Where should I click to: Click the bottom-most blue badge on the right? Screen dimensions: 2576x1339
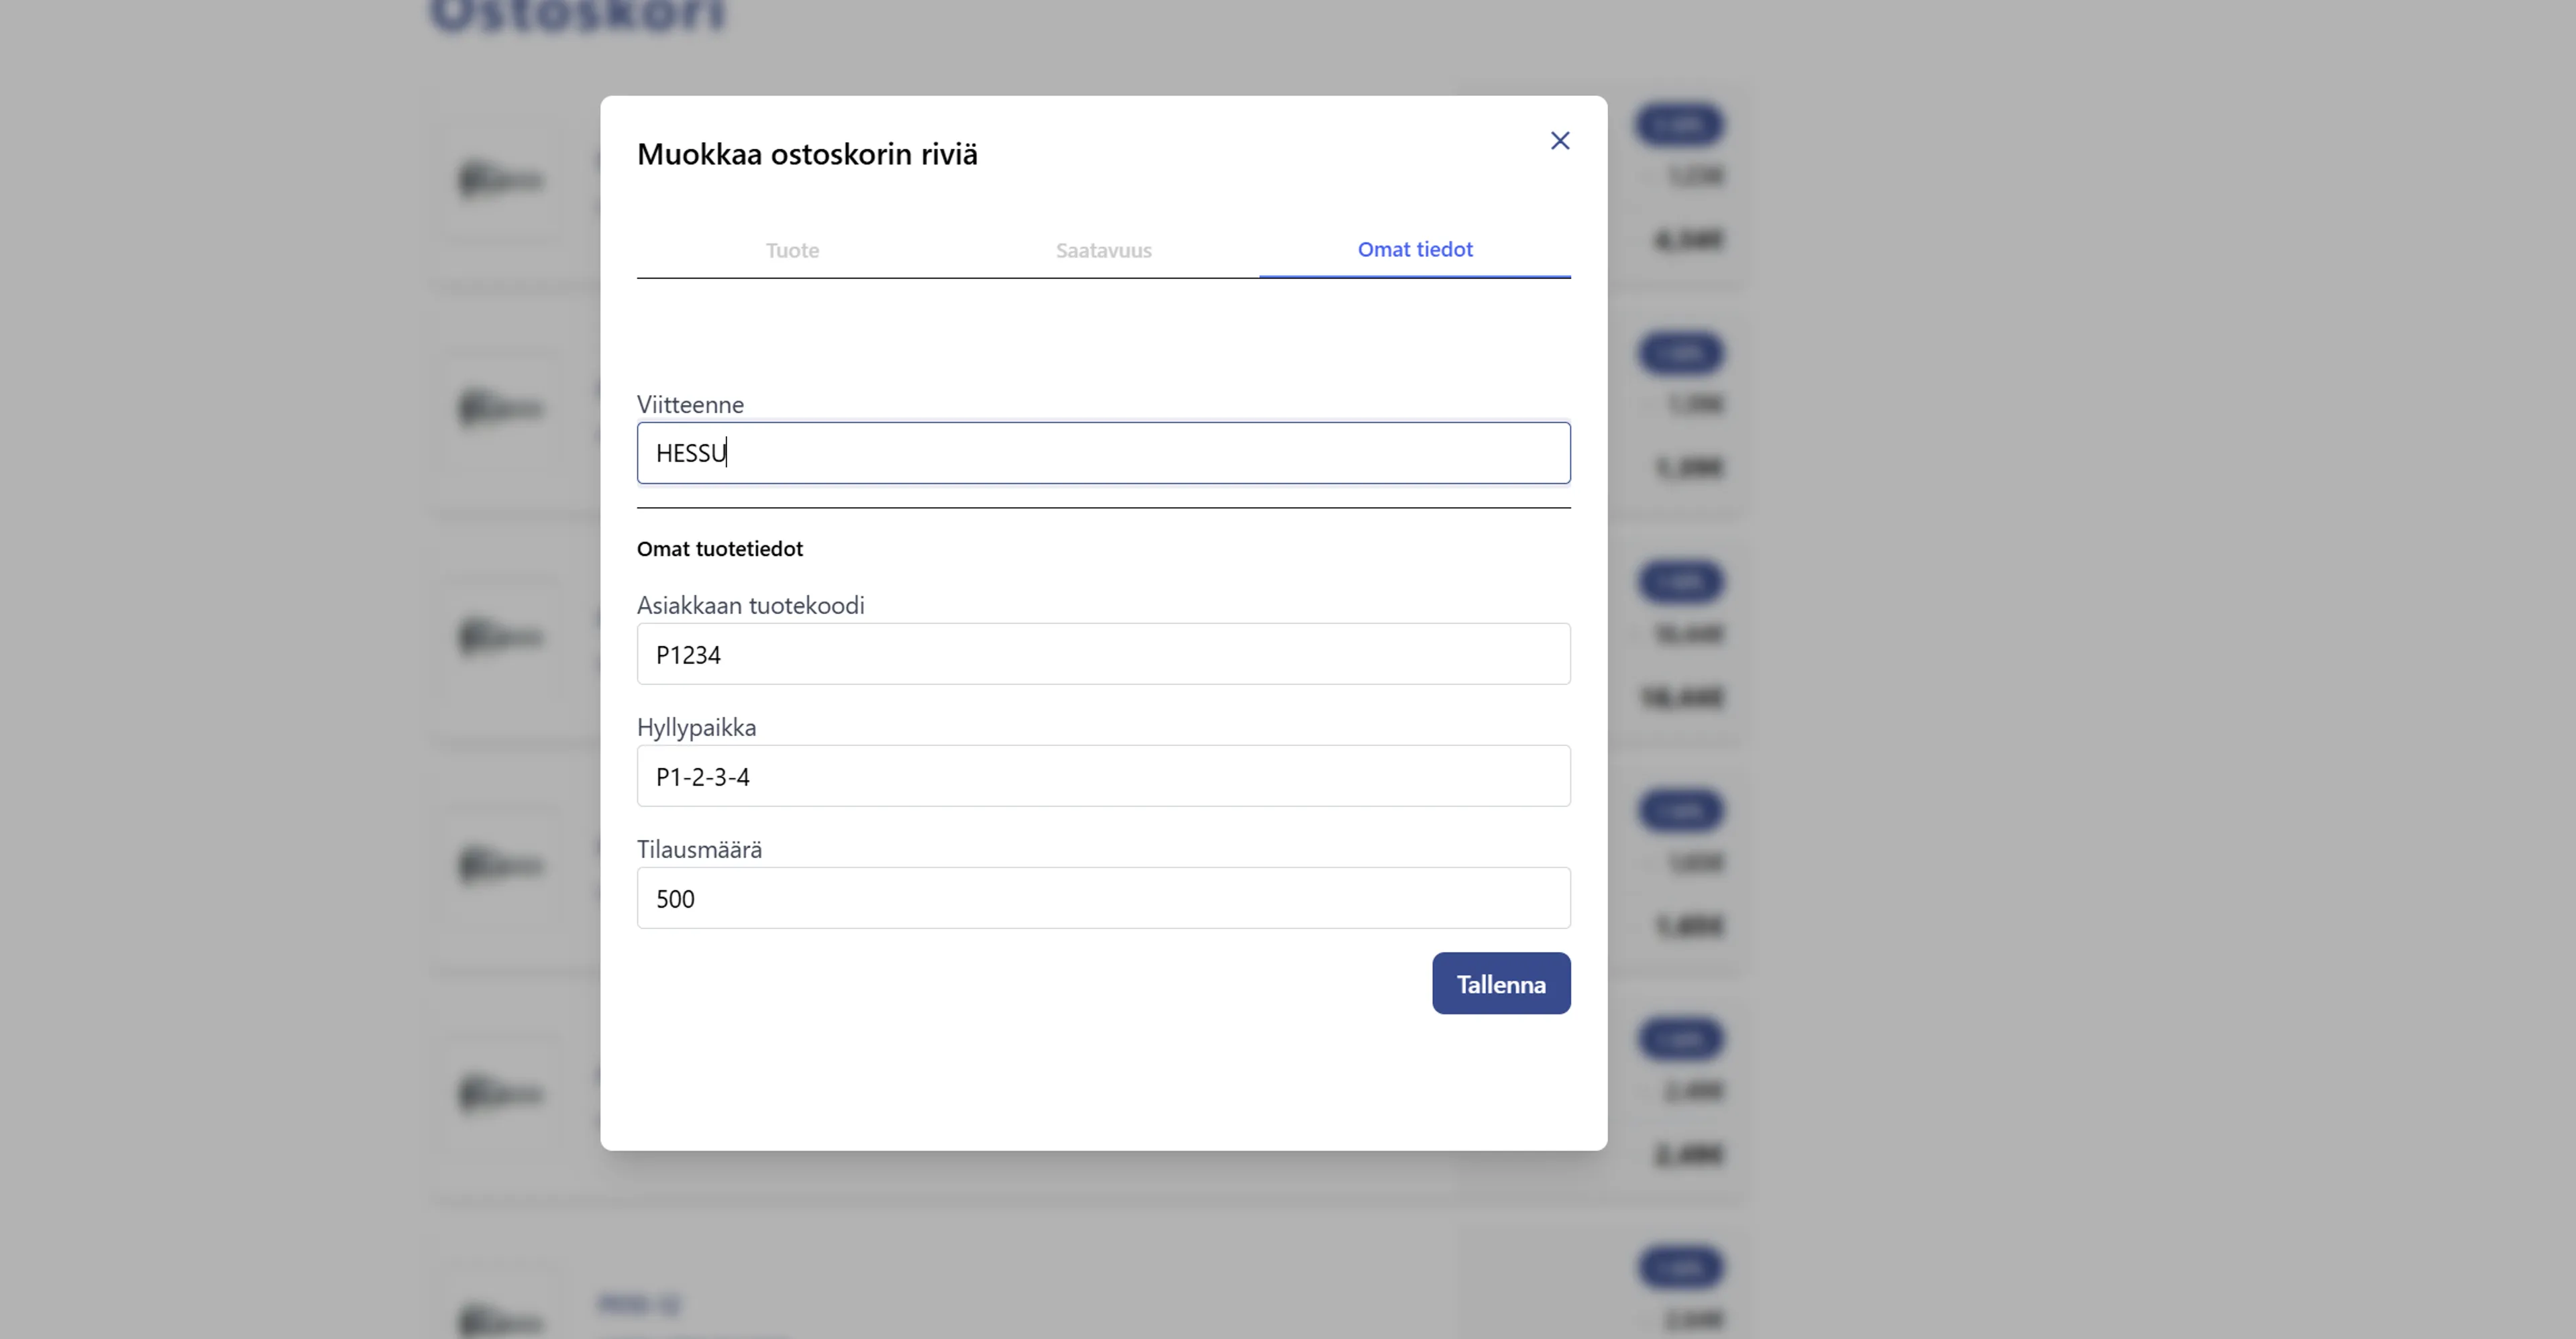tap(1680, 1267)
